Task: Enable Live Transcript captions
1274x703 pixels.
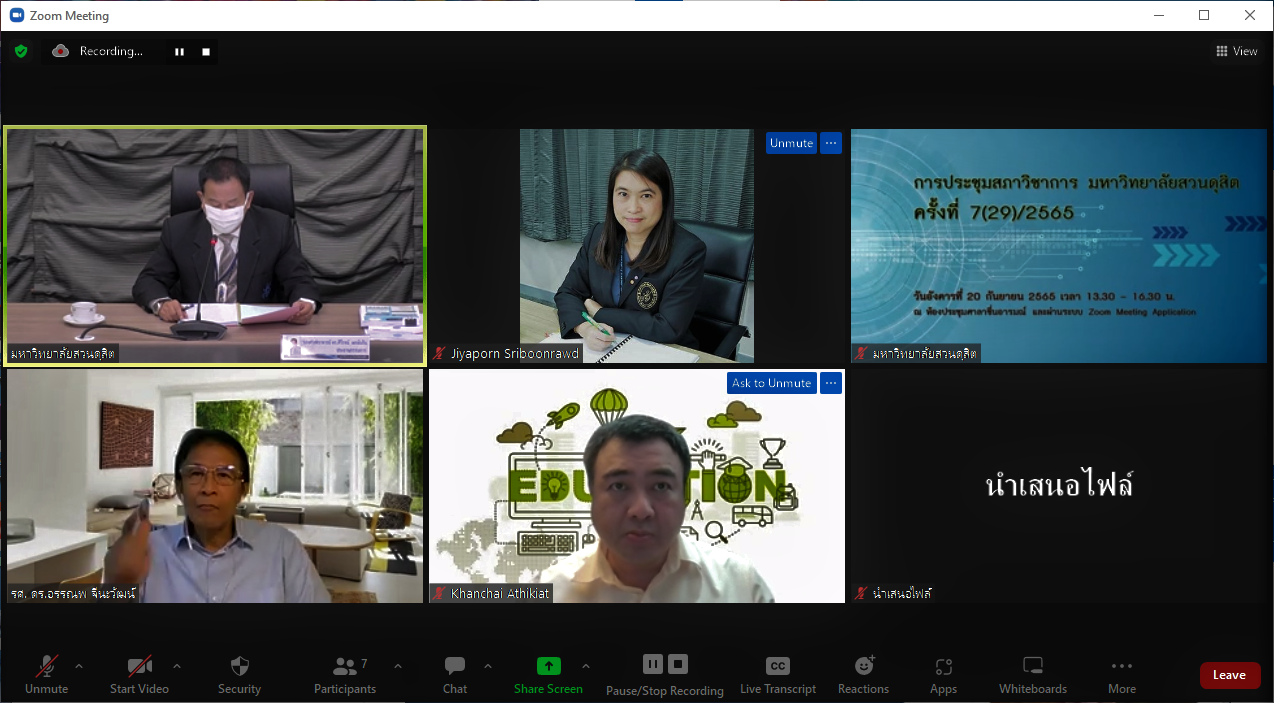Action: [x=777, y=675]
